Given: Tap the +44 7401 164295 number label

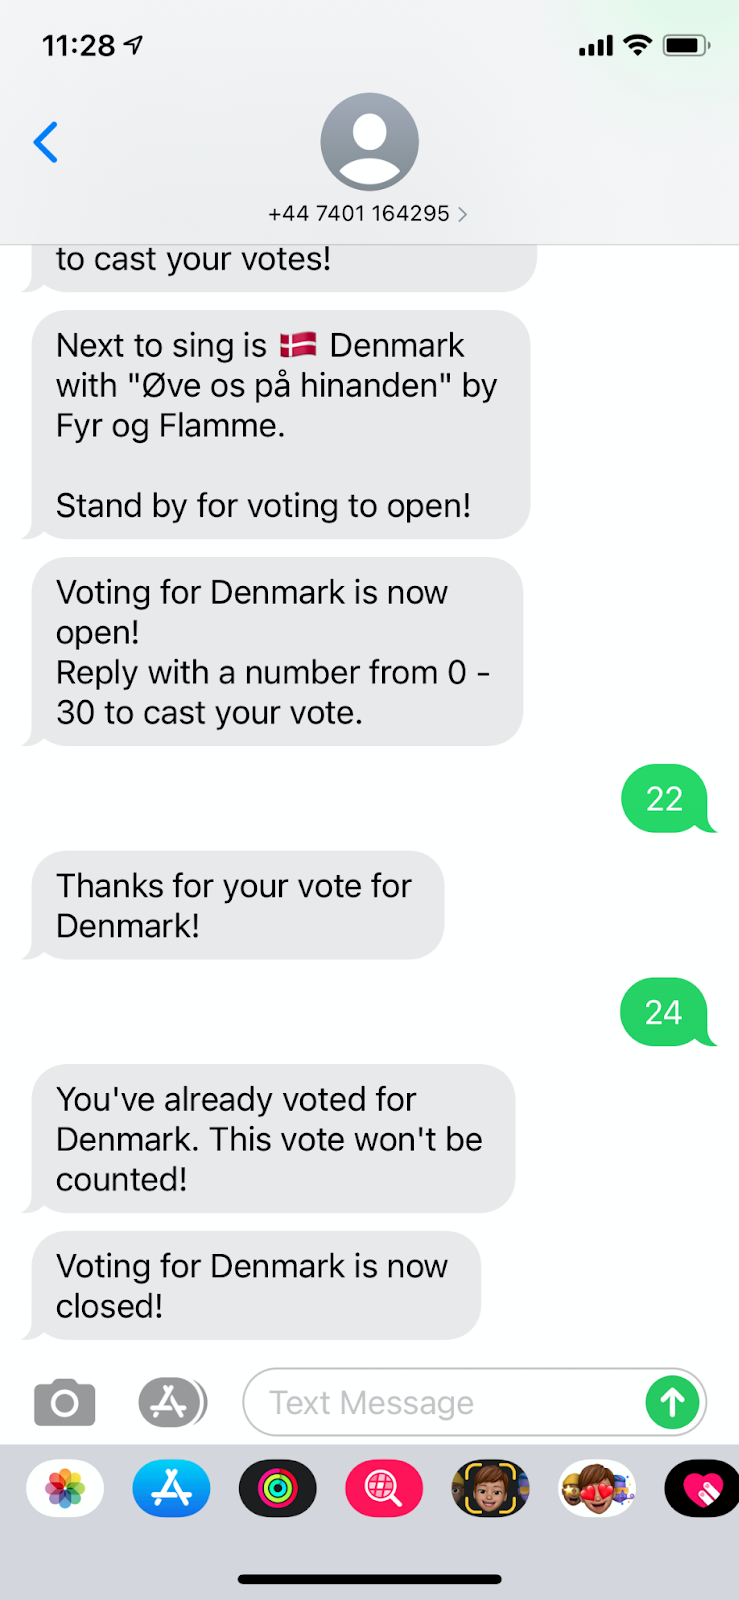Looking at the screenshot, I should click(358, 214).
